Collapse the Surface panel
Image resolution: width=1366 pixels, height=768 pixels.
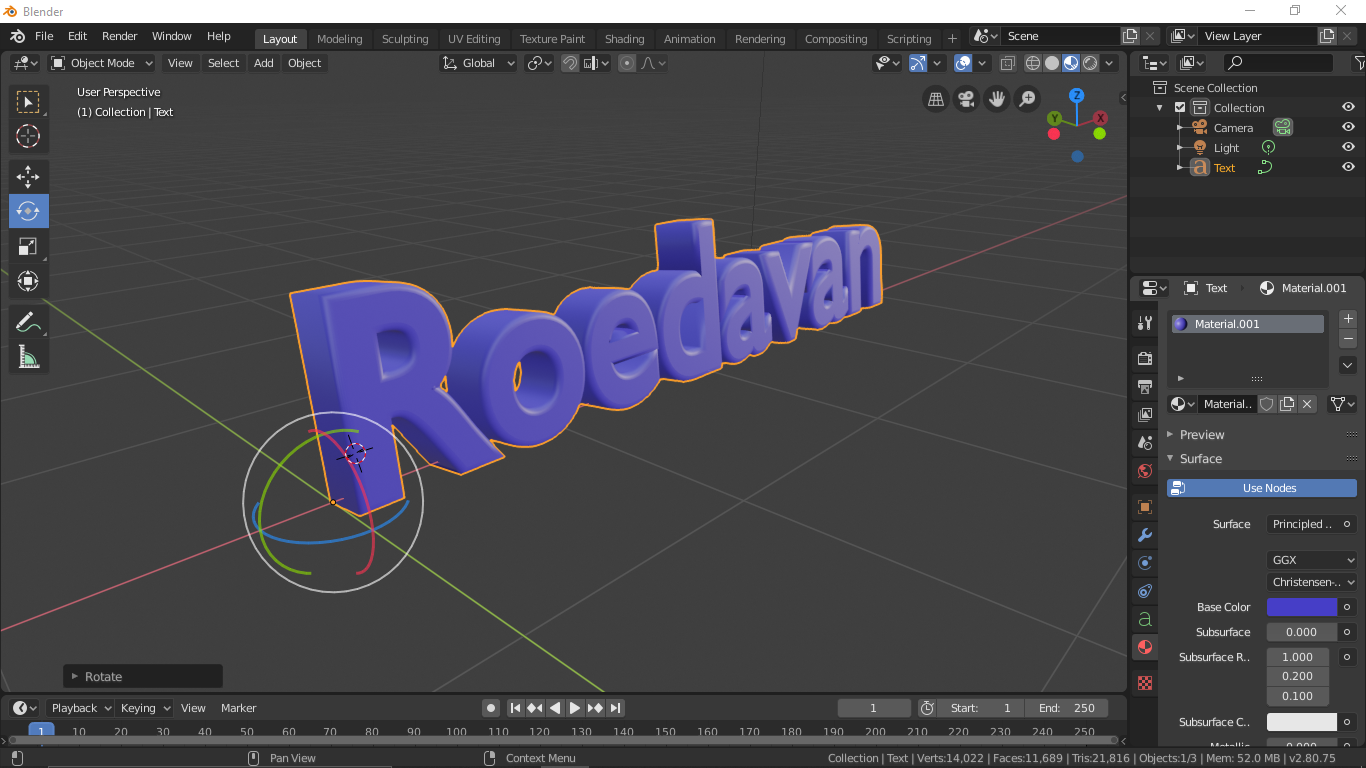tap(1201, 459)
